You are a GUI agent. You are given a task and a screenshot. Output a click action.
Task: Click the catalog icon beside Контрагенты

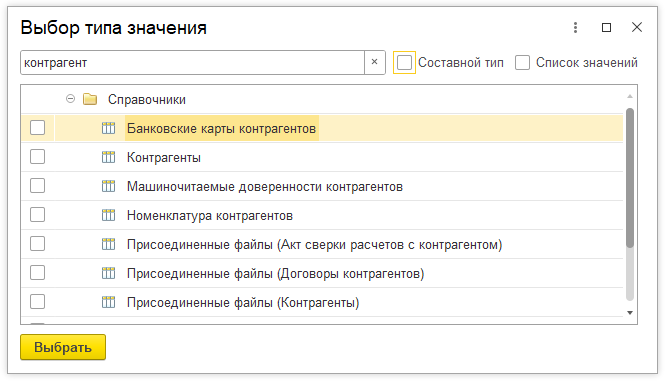click(109, 157)
